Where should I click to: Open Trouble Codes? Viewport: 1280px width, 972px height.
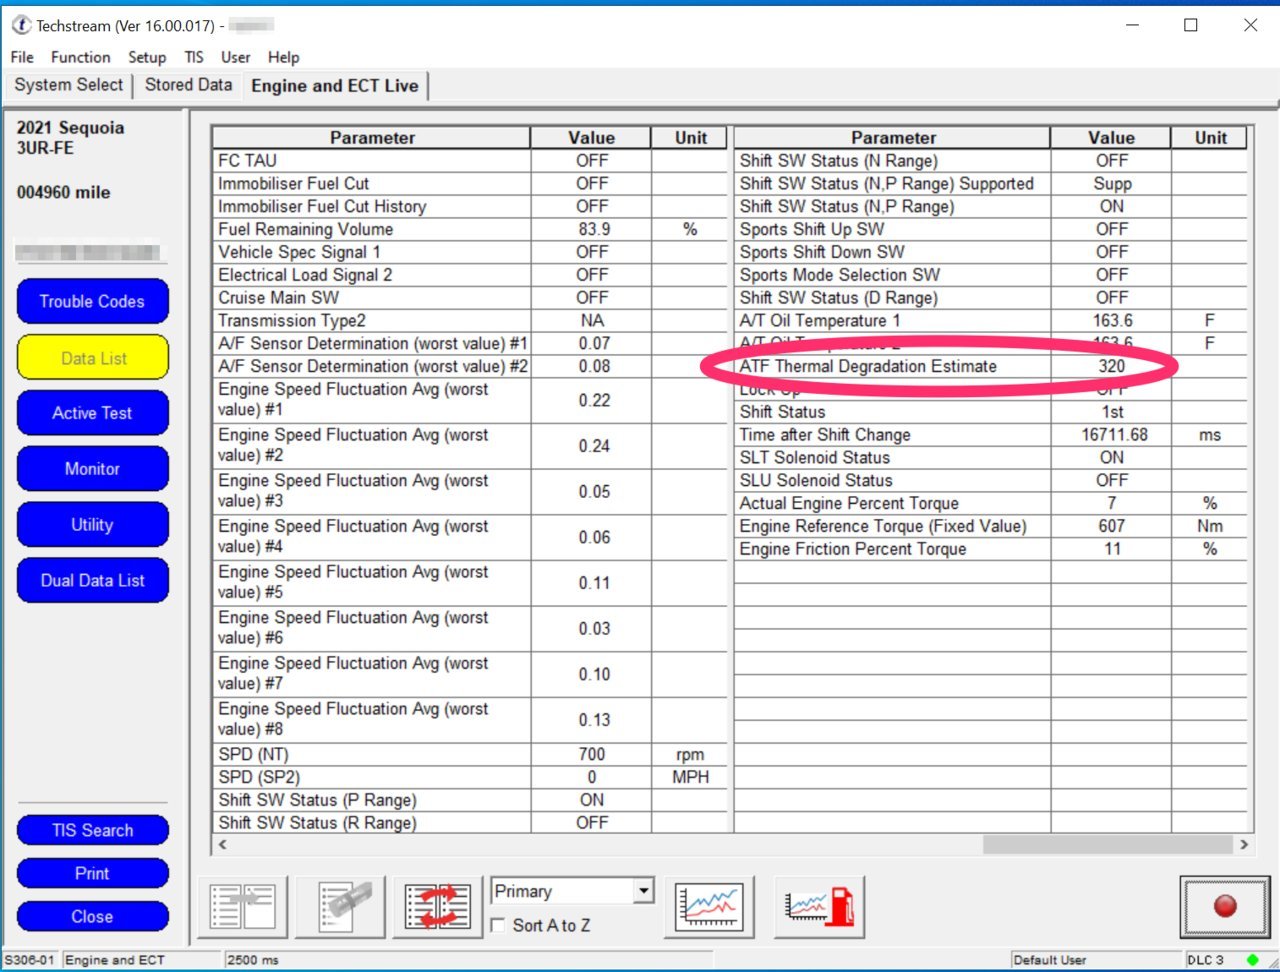tap(92, 301)
